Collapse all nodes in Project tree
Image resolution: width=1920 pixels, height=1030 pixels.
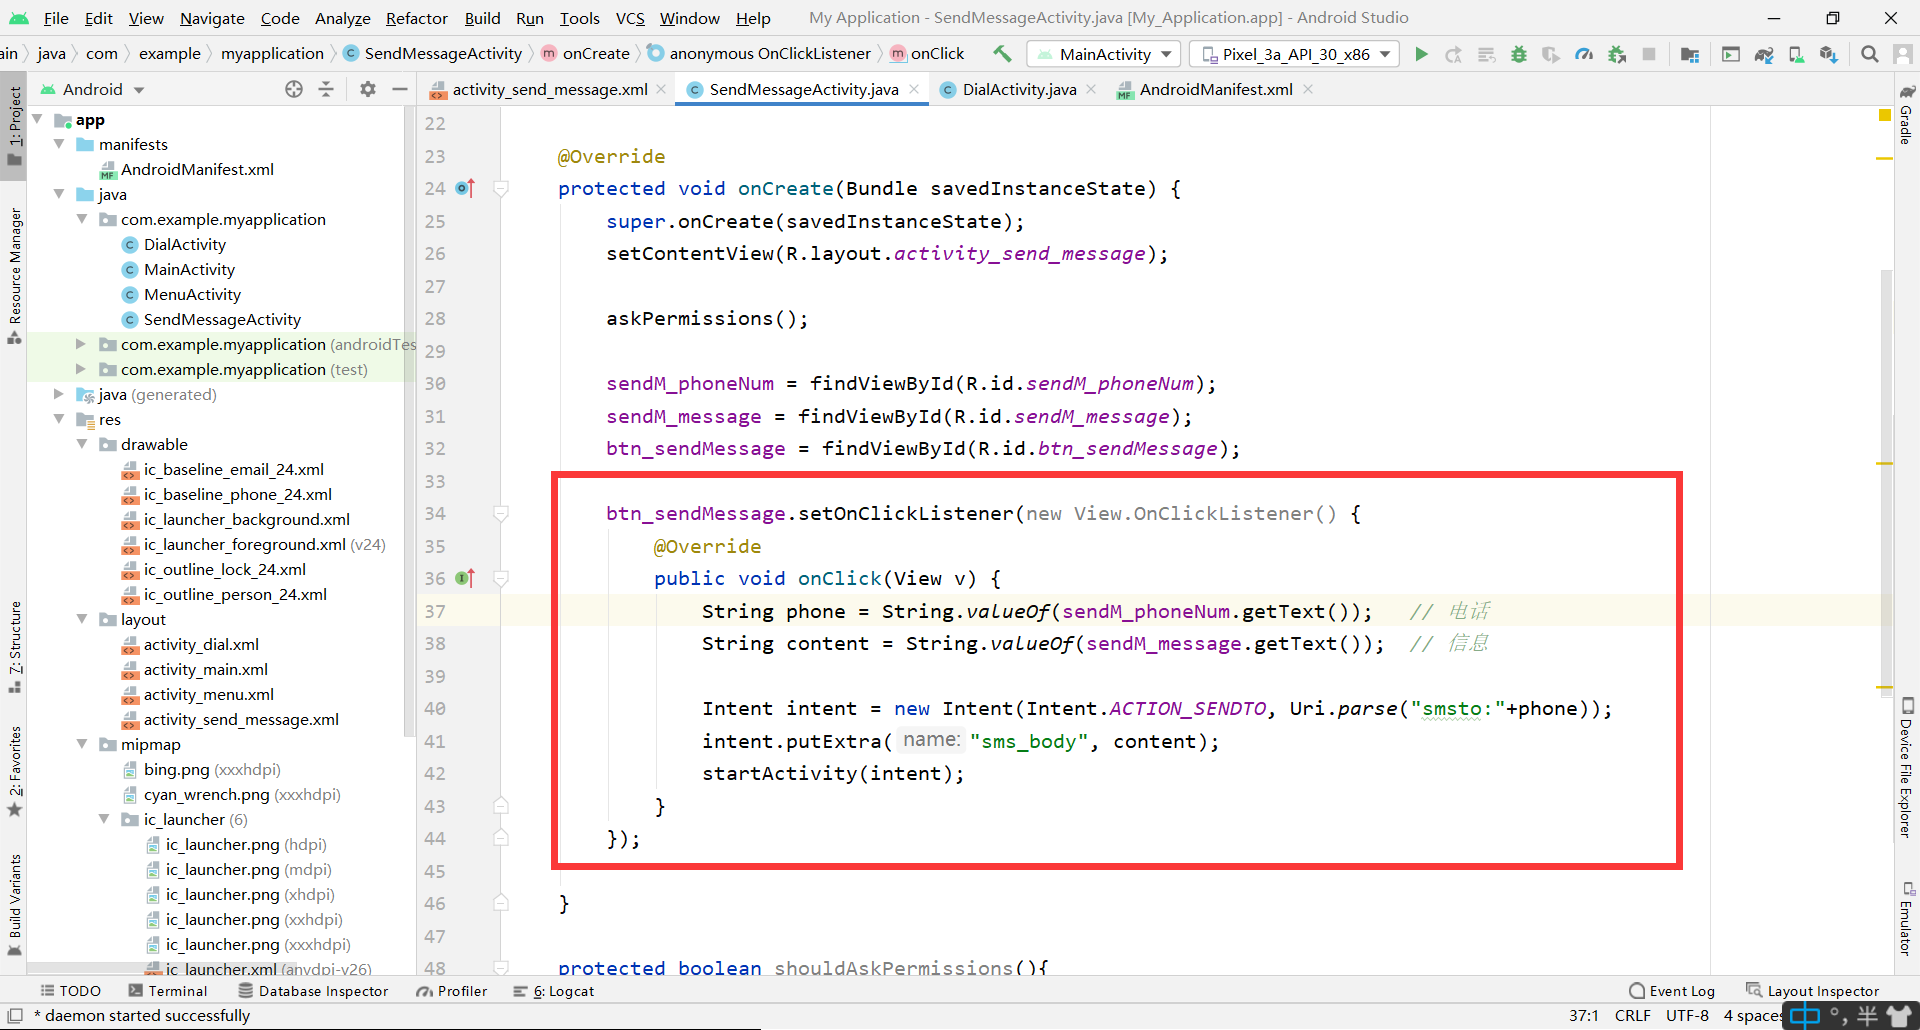point(326,89)
